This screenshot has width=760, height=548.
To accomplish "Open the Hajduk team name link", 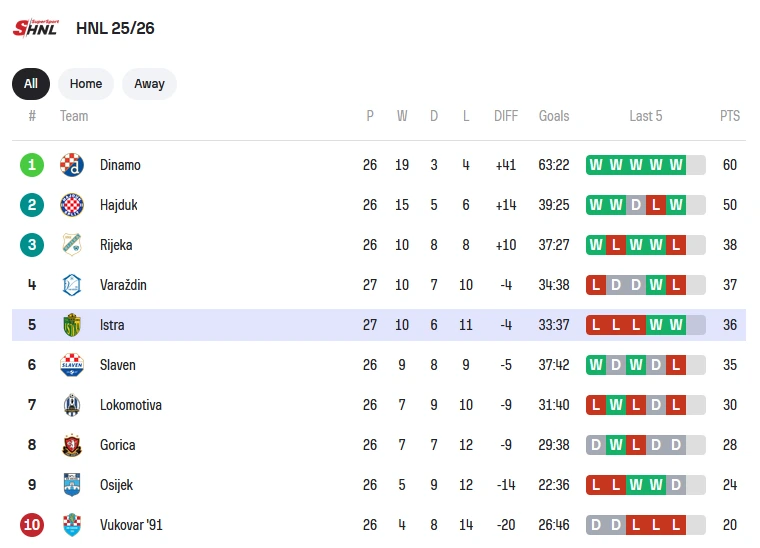I will [x=119, y=205].
